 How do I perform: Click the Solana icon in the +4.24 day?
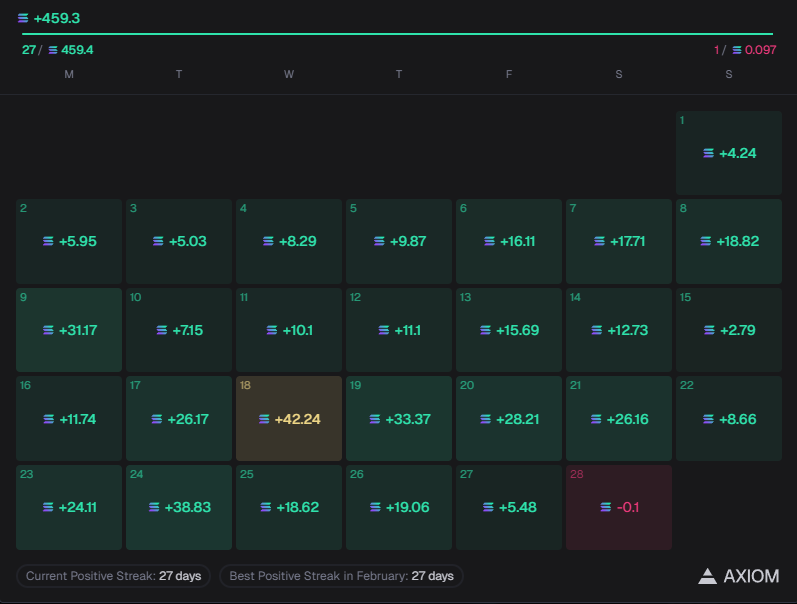[708, 153]
